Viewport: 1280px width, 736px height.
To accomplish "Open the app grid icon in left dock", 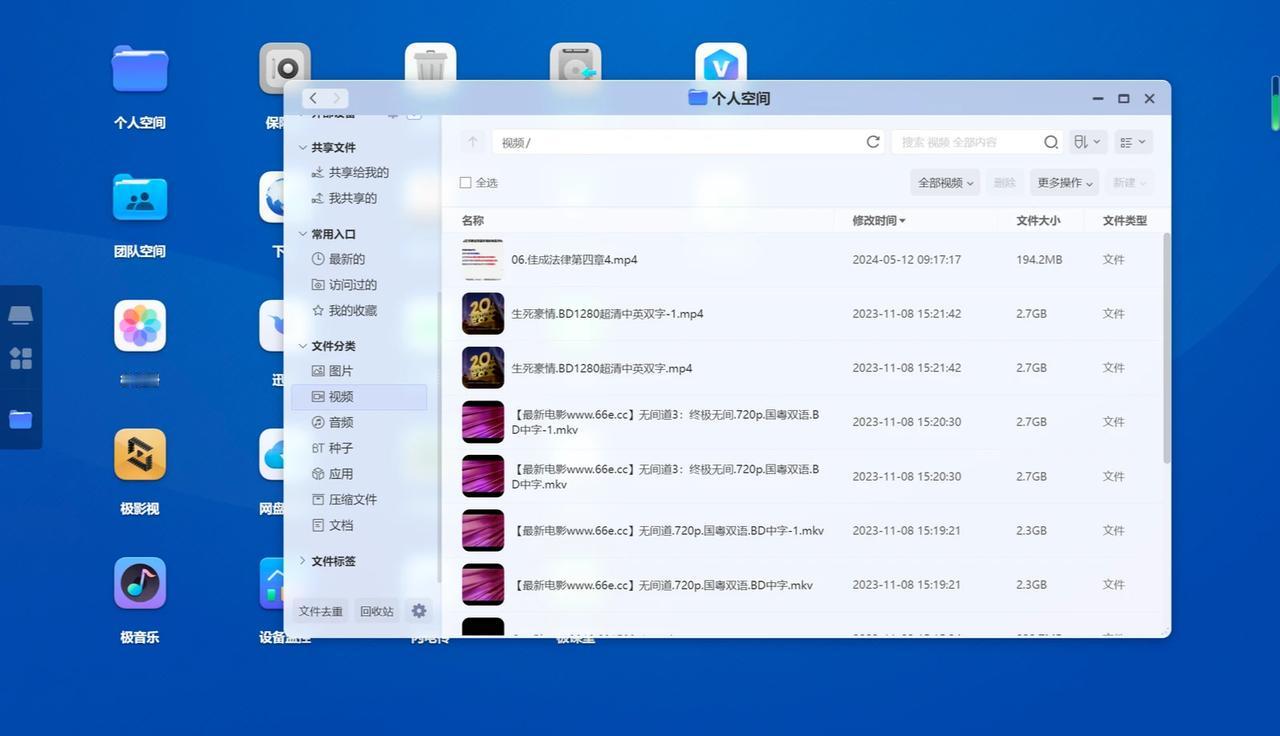I will (21, 358).
